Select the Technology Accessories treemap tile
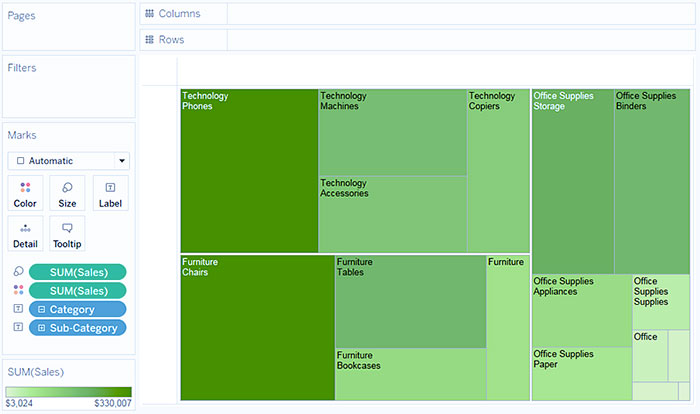700x414 pixels. click(x=393, y=214)
